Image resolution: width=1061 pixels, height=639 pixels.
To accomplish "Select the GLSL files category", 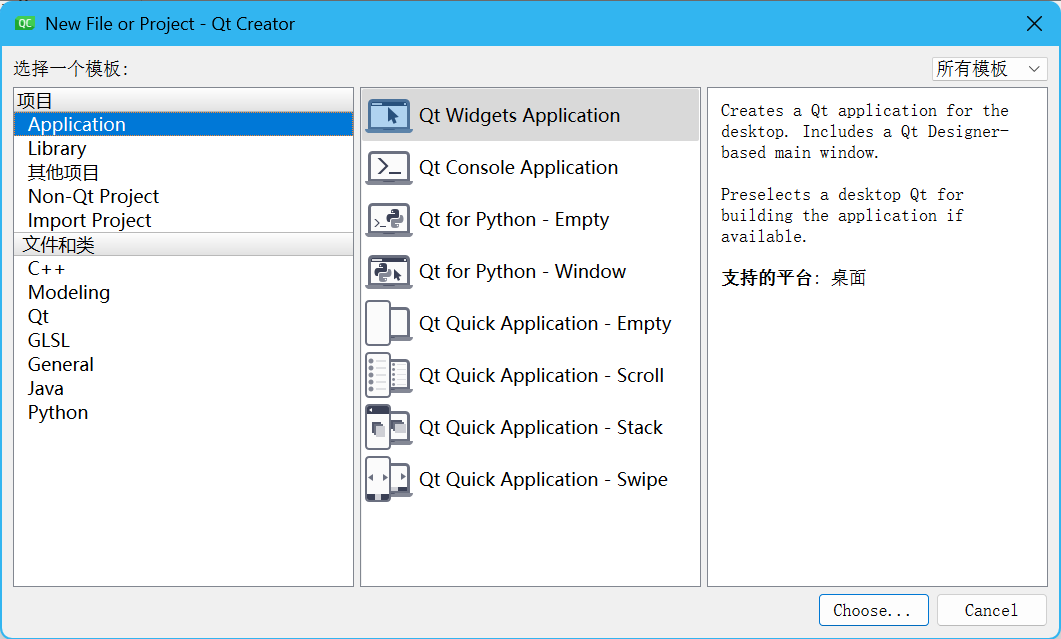I will (183, 341).
